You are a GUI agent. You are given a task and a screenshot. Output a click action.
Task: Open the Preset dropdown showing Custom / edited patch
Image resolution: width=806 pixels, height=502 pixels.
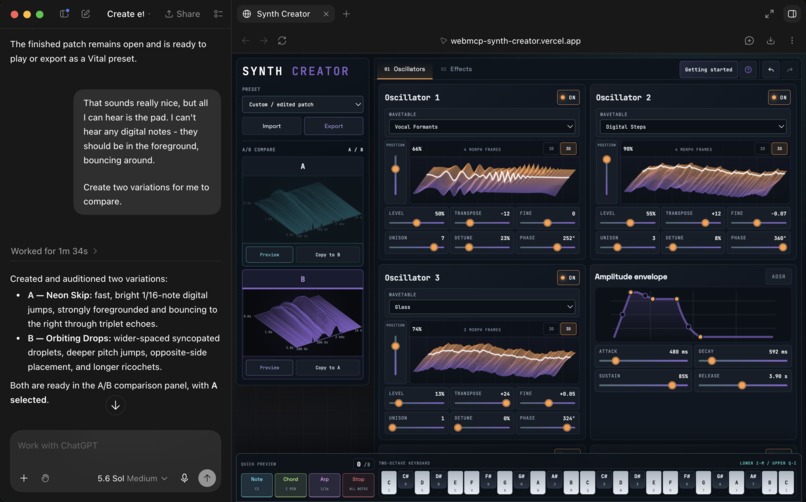[x=303, y=104]
